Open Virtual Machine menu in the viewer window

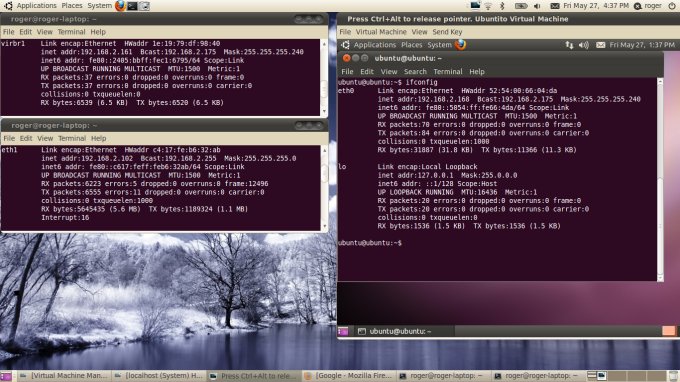pyautogui.click(x=381, y=32)
